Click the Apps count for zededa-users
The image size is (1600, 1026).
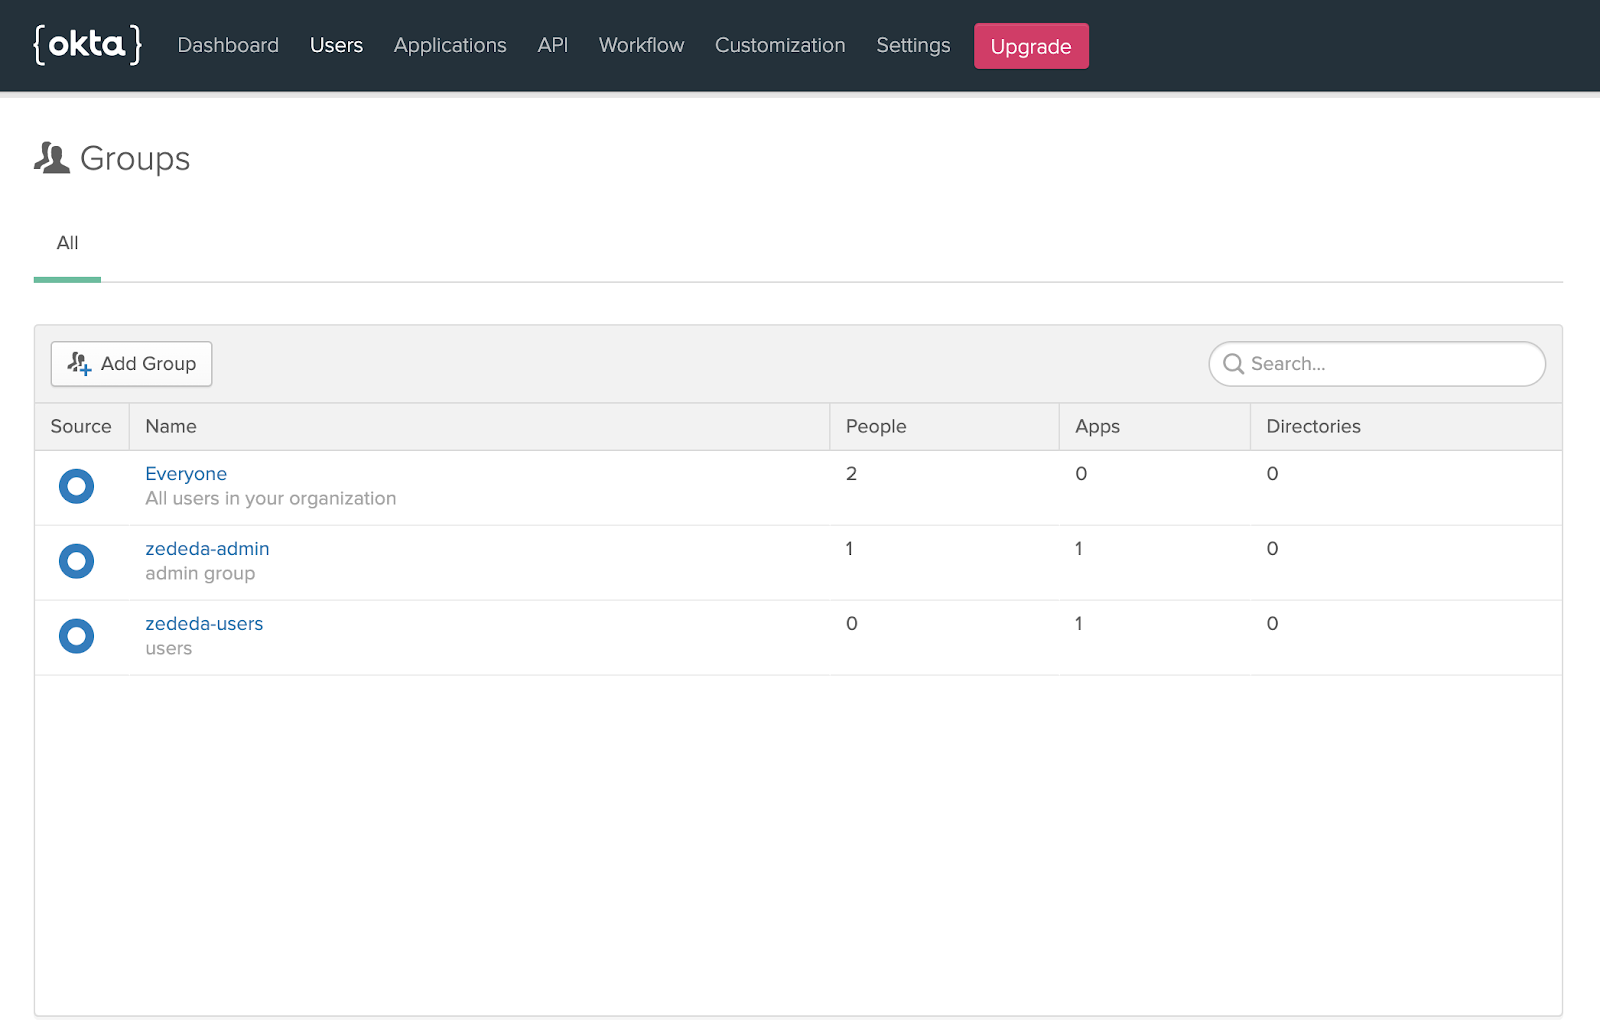(1078, 624)
